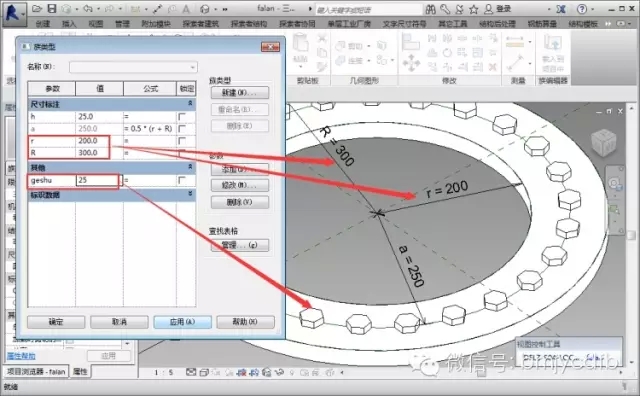The height and width of the screenshot is (396, 640).
Task: Click the 属性帮助 link
Action: [x=21, y=356]
